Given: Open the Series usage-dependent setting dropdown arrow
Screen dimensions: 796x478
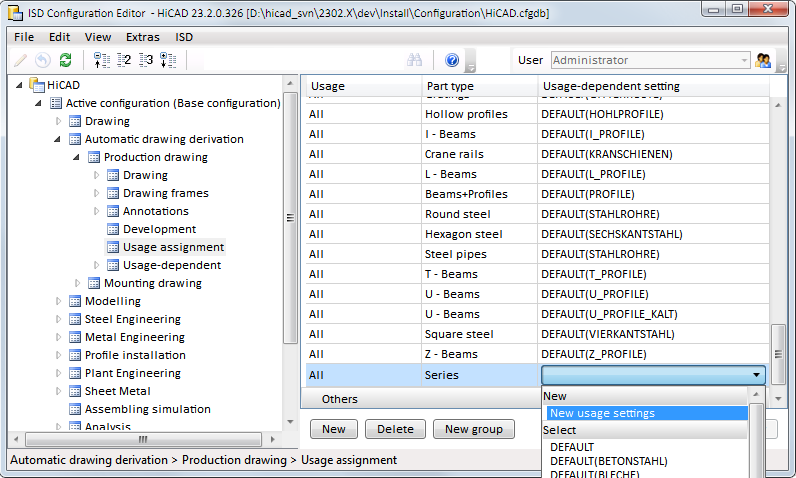Looking at the screenshot, I should click(756, 375).
